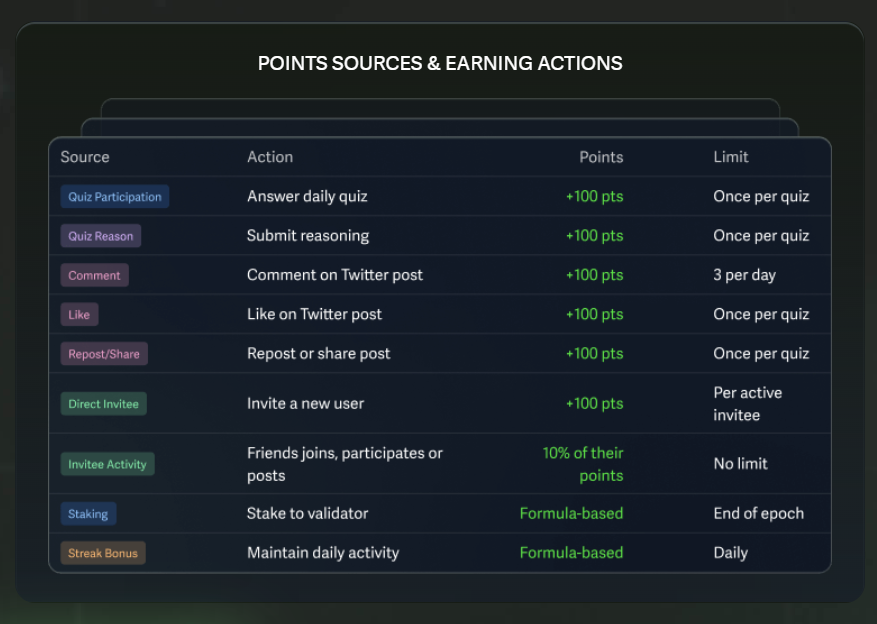Click '+100 pts' in Like on Twitter row
The image size is (877, 624).
coord(595,314)
